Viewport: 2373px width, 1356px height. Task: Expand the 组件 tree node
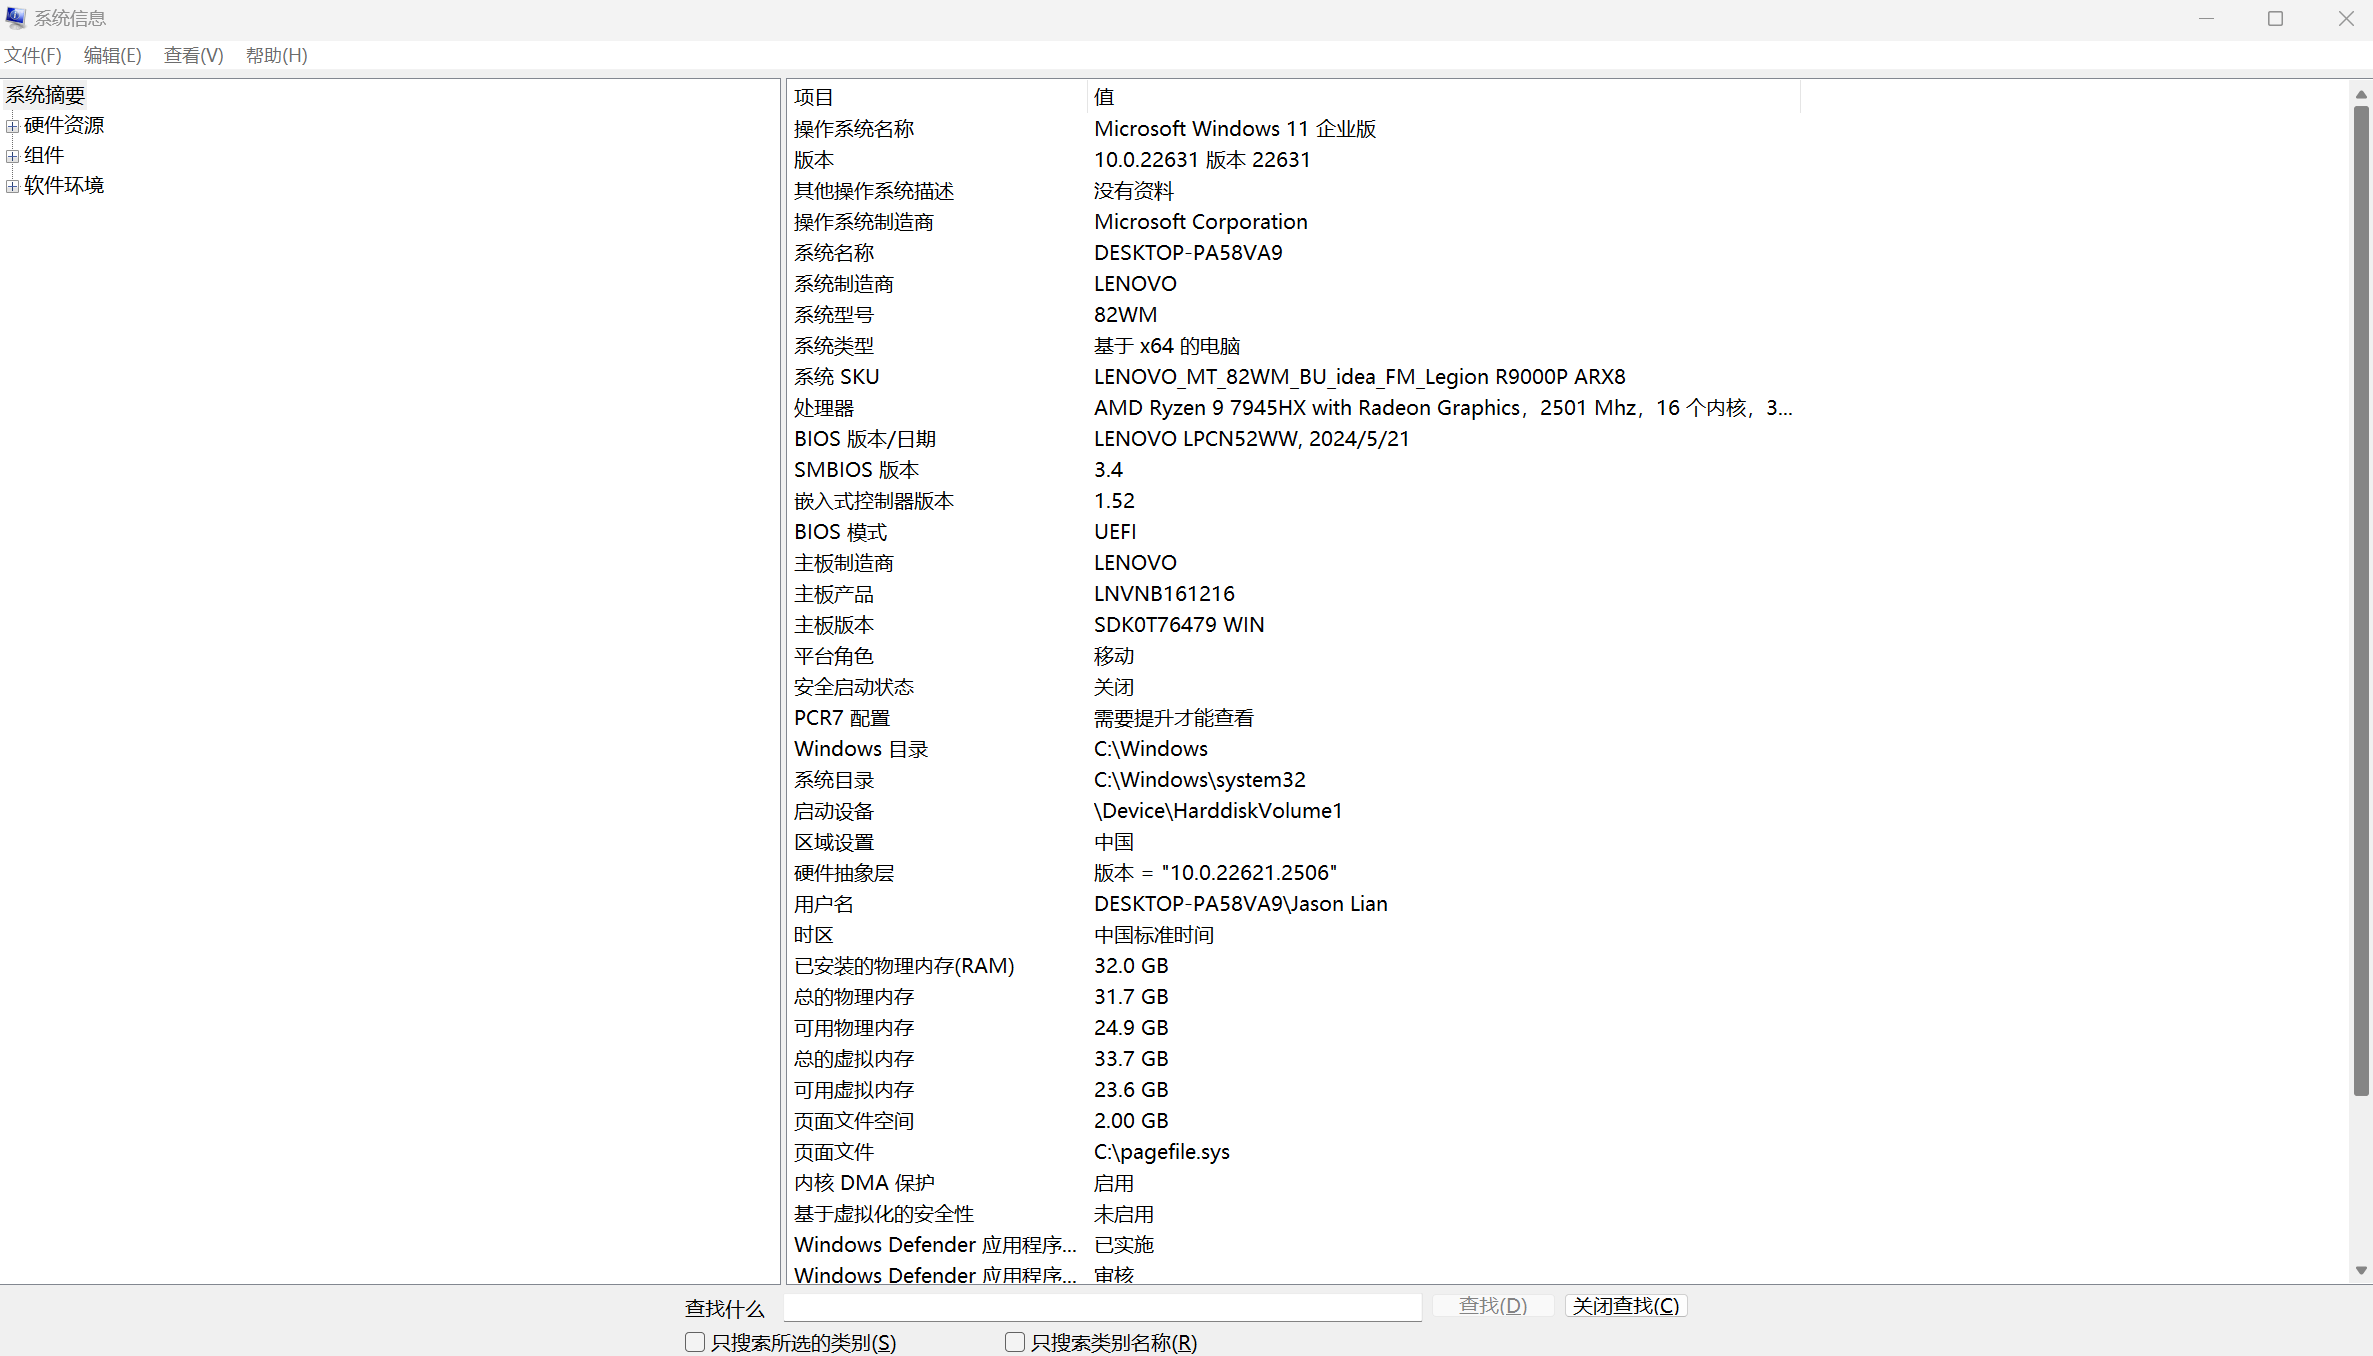coord(12,156)
